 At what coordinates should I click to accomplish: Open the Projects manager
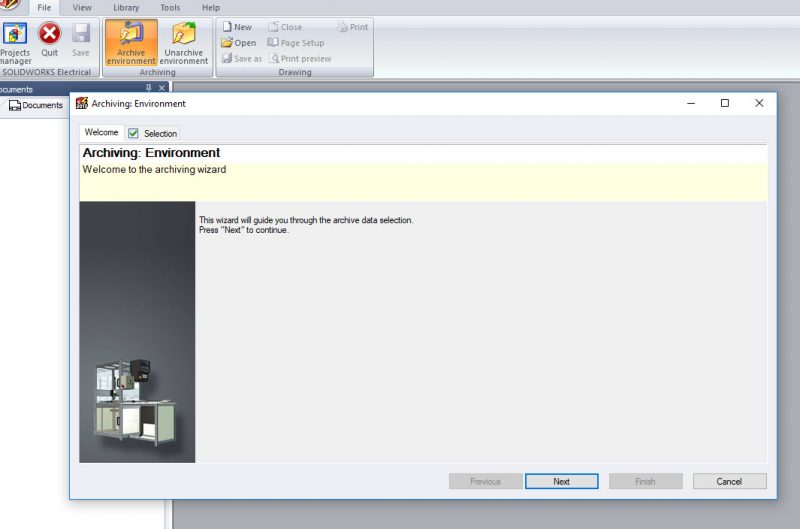tap(15, 43)
